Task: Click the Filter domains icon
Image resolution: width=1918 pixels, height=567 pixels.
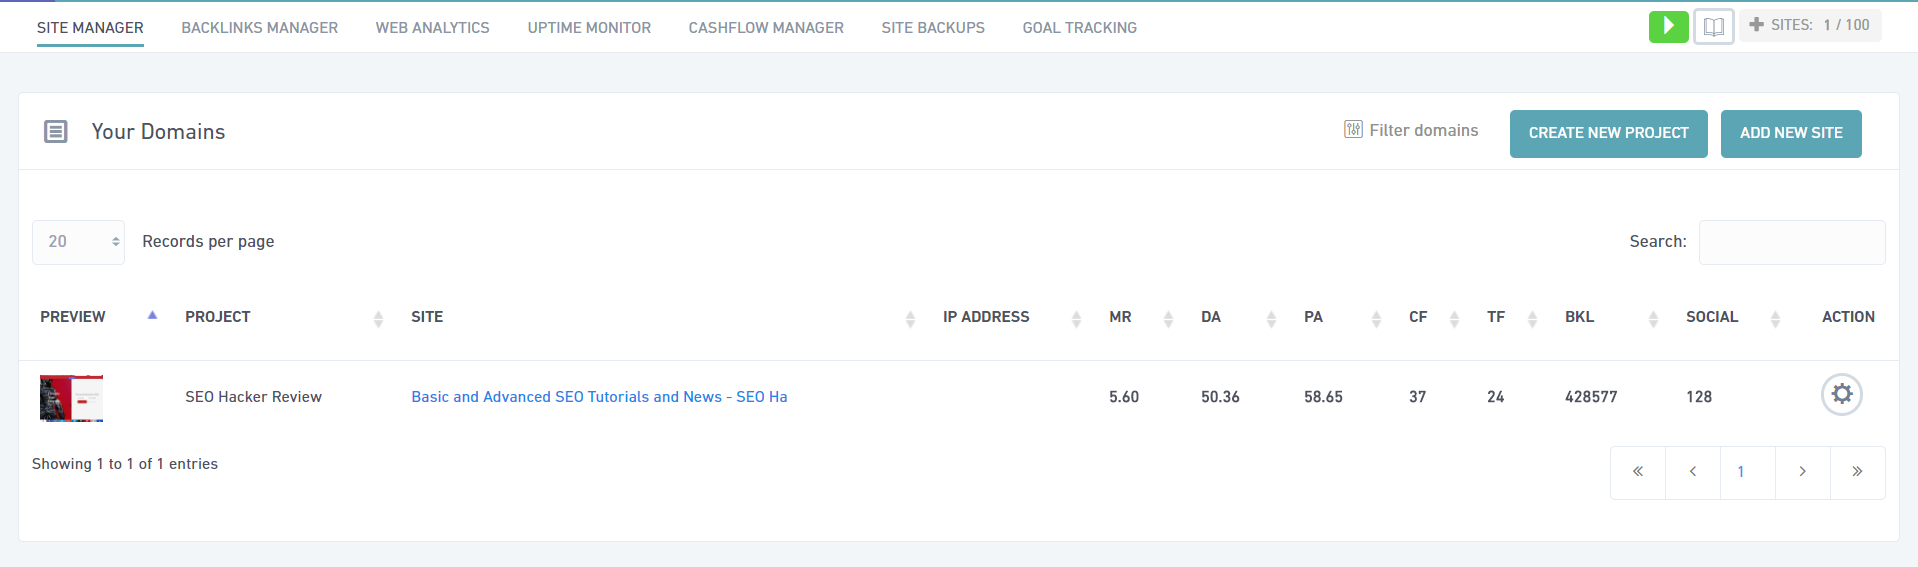Action: tap(1353, 130)
